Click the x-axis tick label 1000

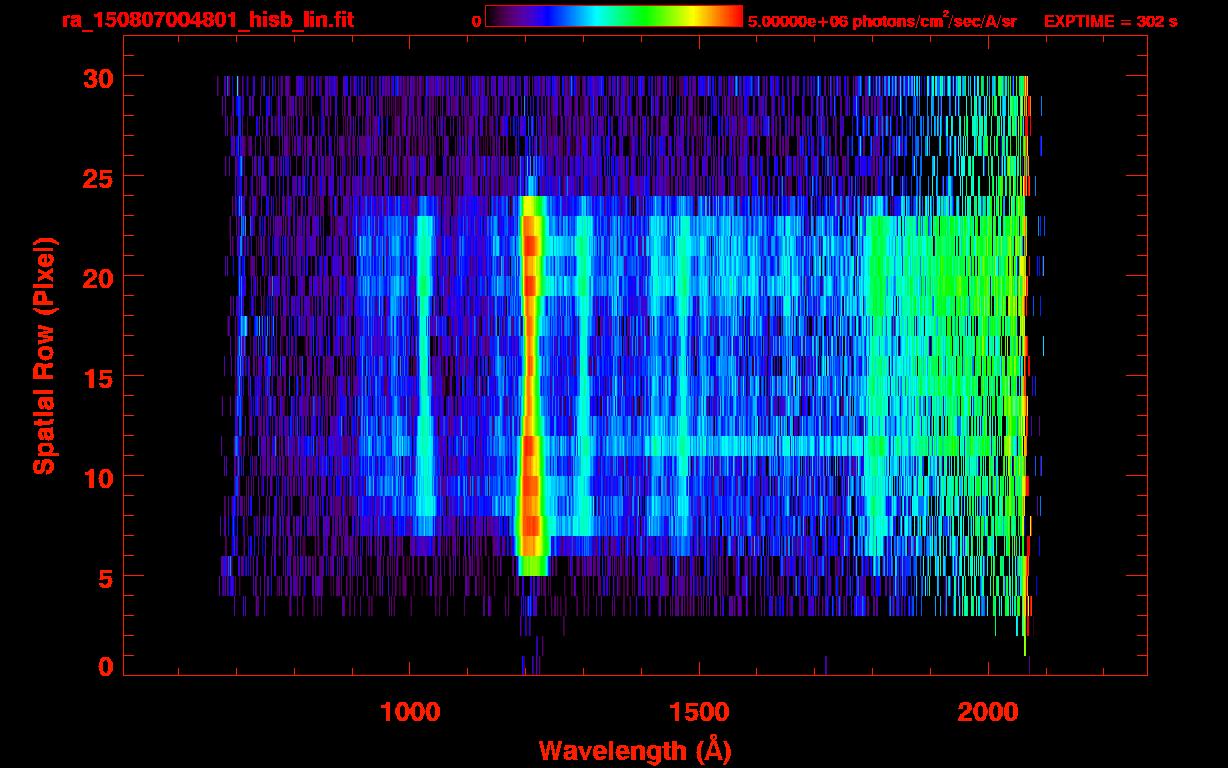(410, 712)
